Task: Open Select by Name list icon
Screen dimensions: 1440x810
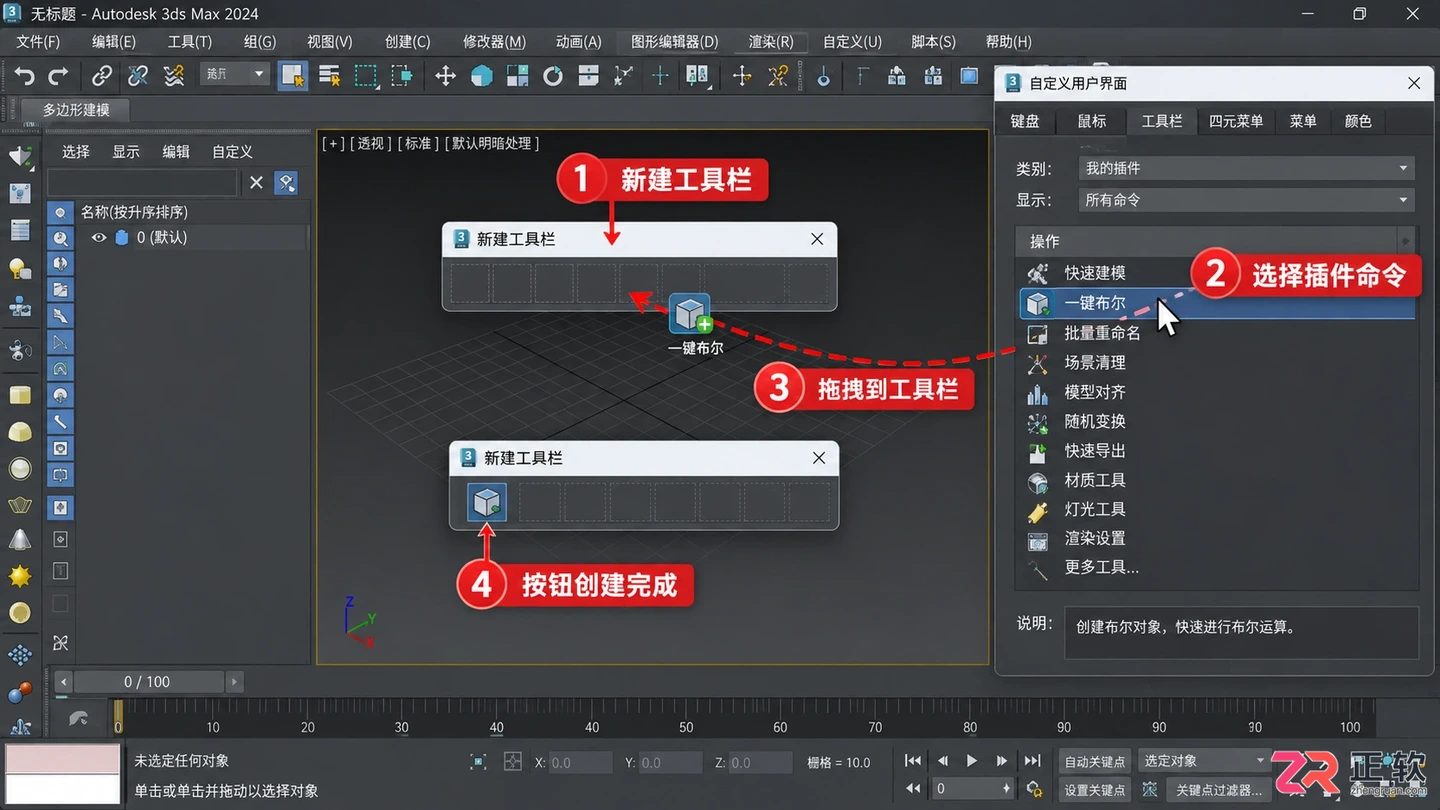Action: (x=329, y=76)
